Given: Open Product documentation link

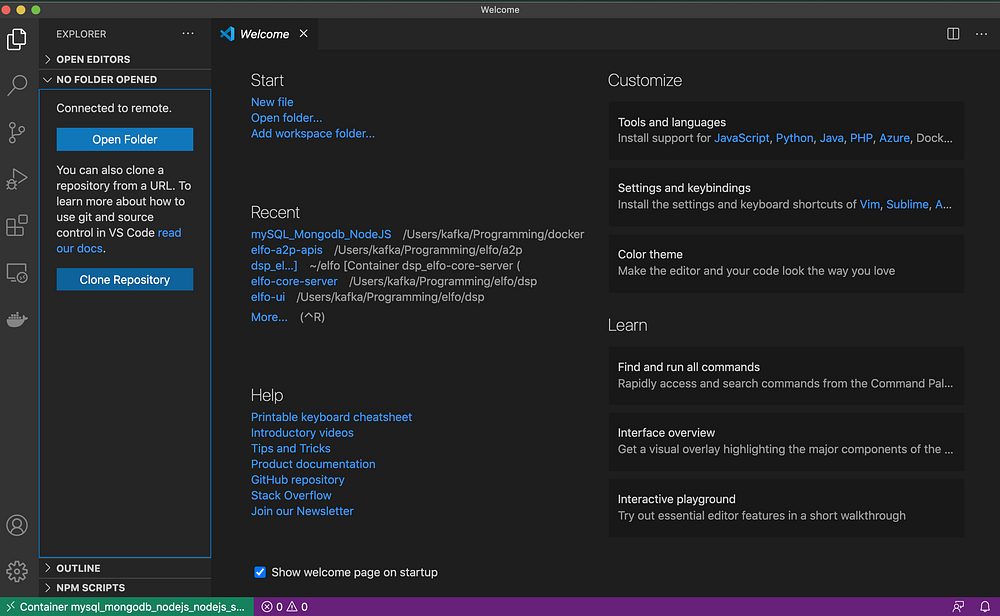Looking at the screenshot, I should tap(312, 464).
